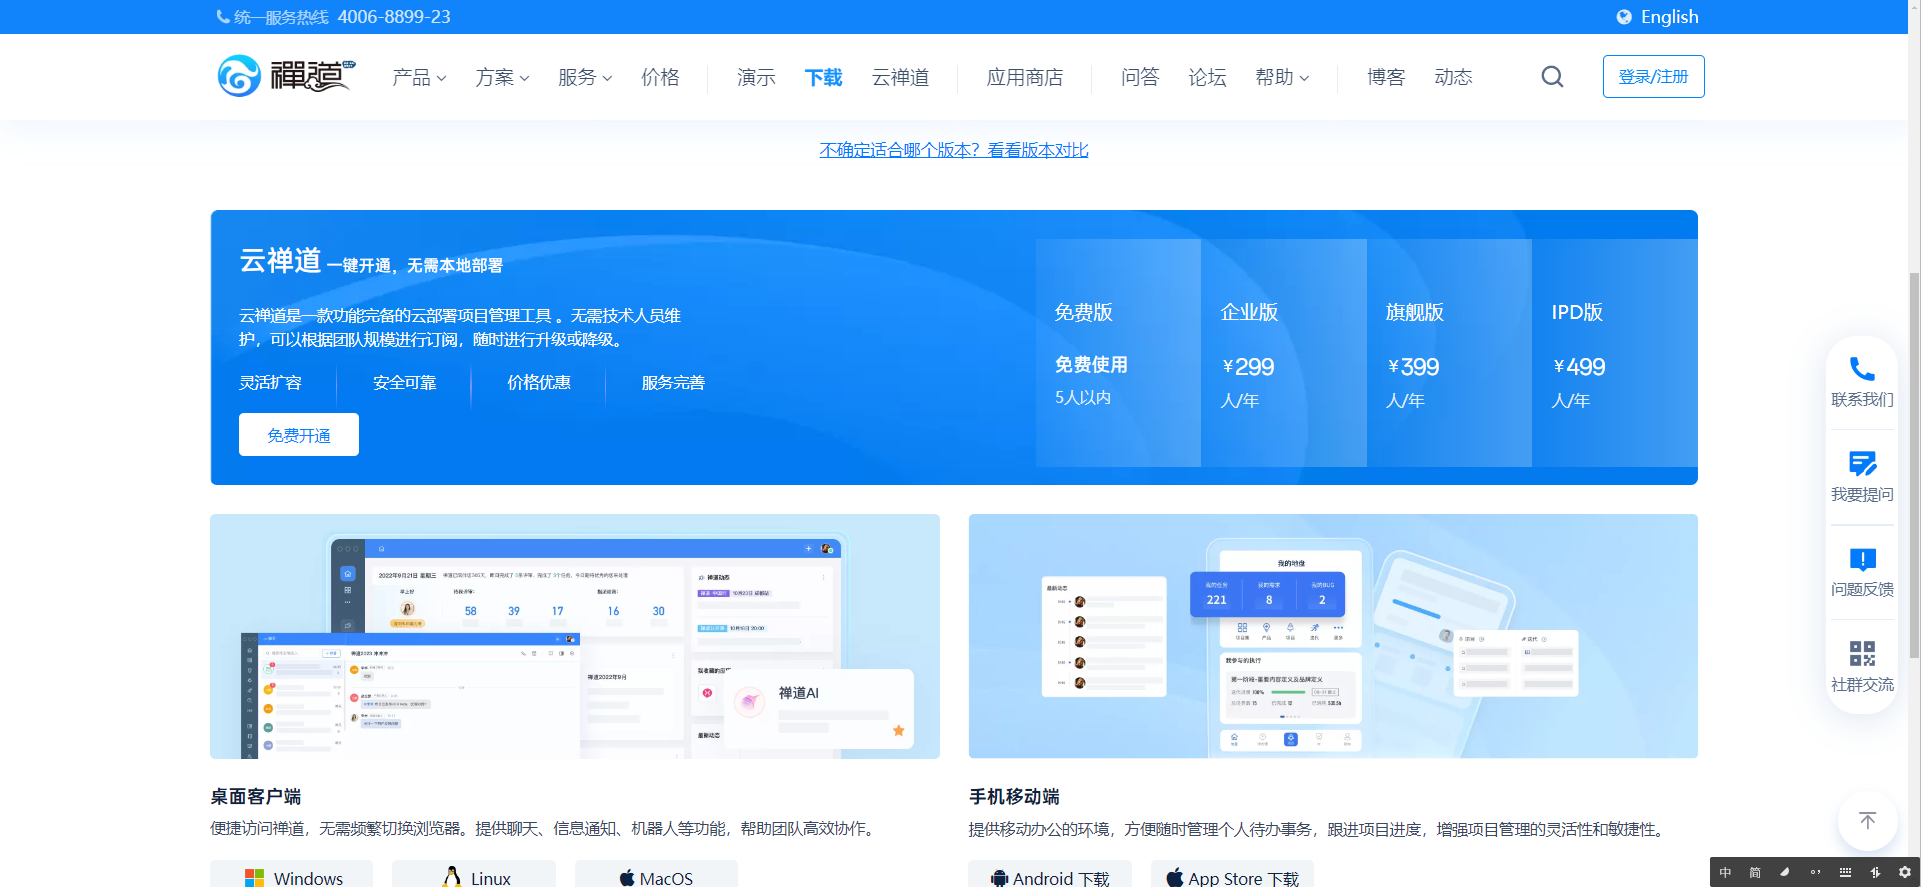The height and width of the screenshot is (887, 1921).
Task: Open the site search magnifier
Action: (1552, 77)
